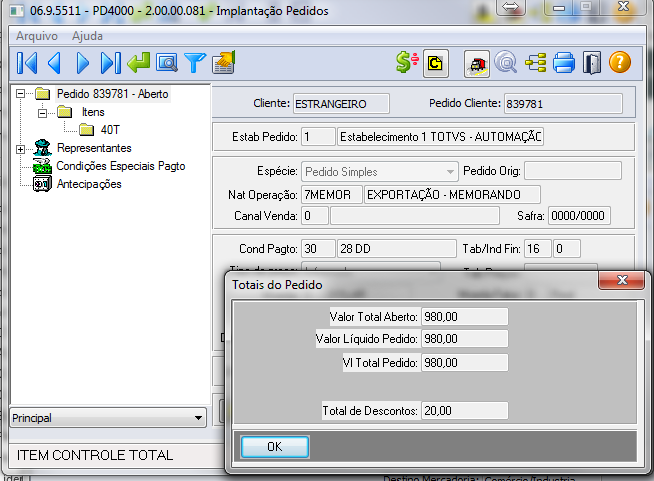Click the green dollar sign icon

(x=407, y=63)
